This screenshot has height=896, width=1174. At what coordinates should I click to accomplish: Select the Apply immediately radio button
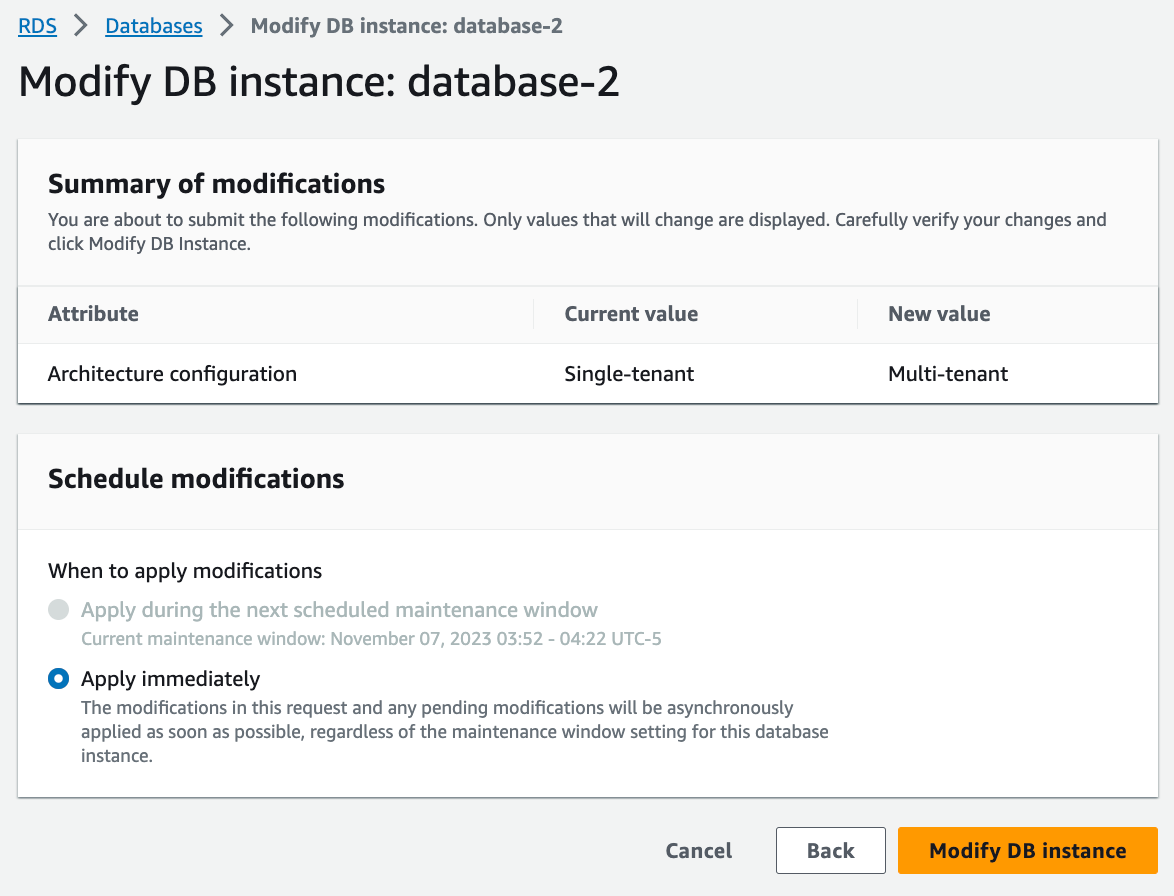(x=59, y=679)
